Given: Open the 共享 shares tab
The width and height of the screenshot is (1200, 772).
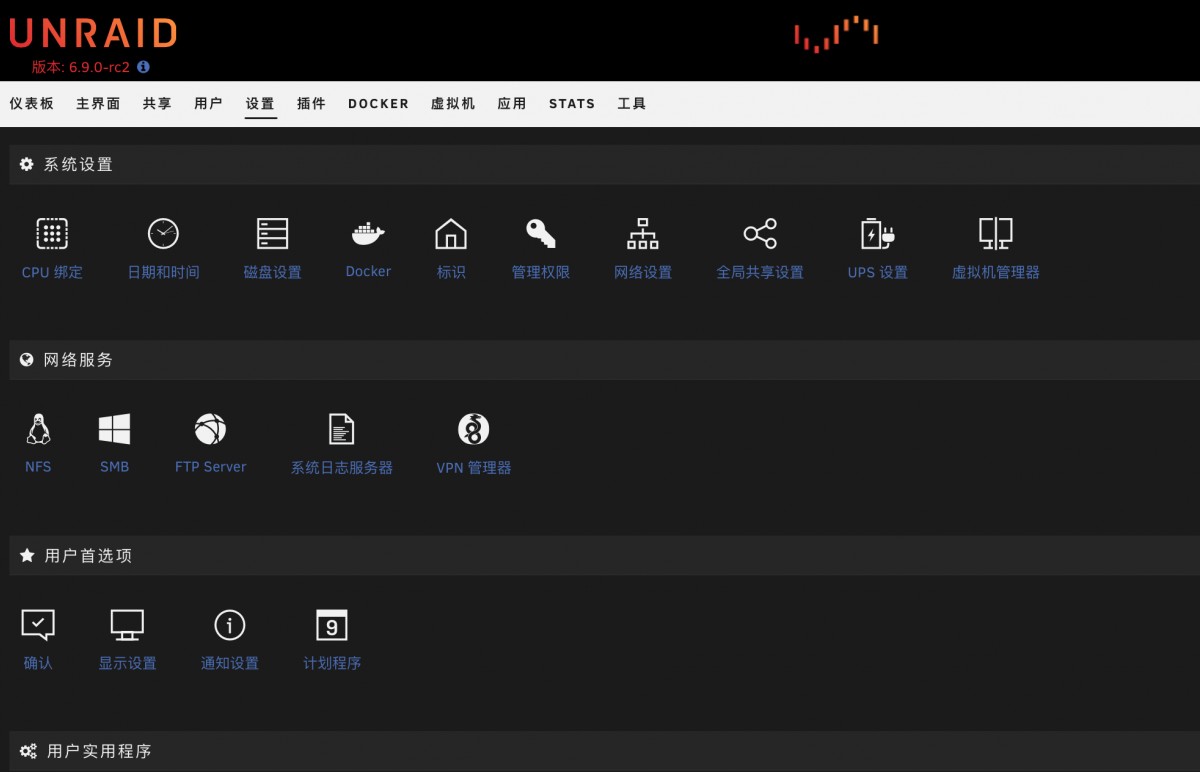Looking at the screenshot, I should pos(157,103).
